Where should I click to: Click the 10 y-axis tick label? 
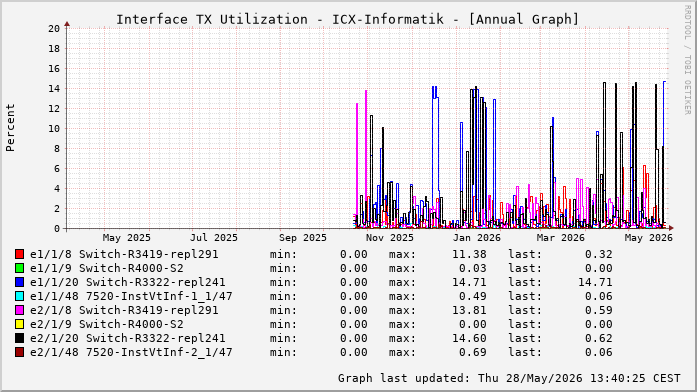pyautogui.click(x=54, y=129)
